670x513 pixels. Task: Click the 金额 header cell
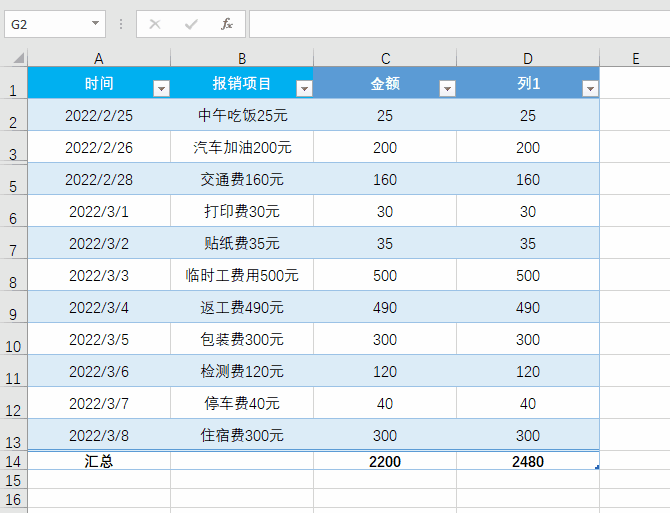[385, 83]
